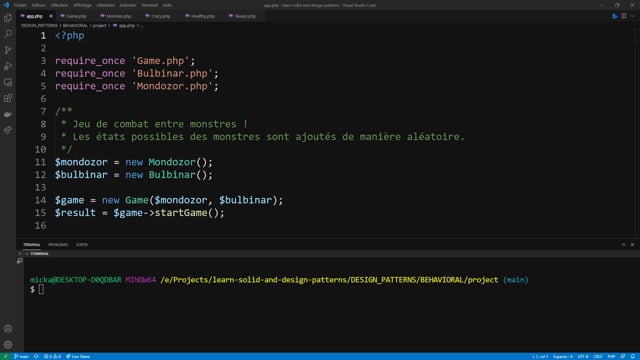Open the Remote Explorer view

tap(8, 82)
